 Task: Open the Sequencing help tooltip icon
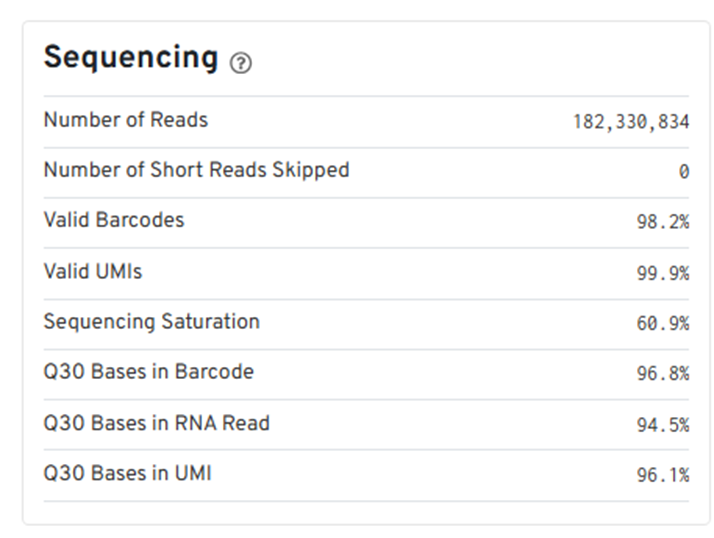241,63
